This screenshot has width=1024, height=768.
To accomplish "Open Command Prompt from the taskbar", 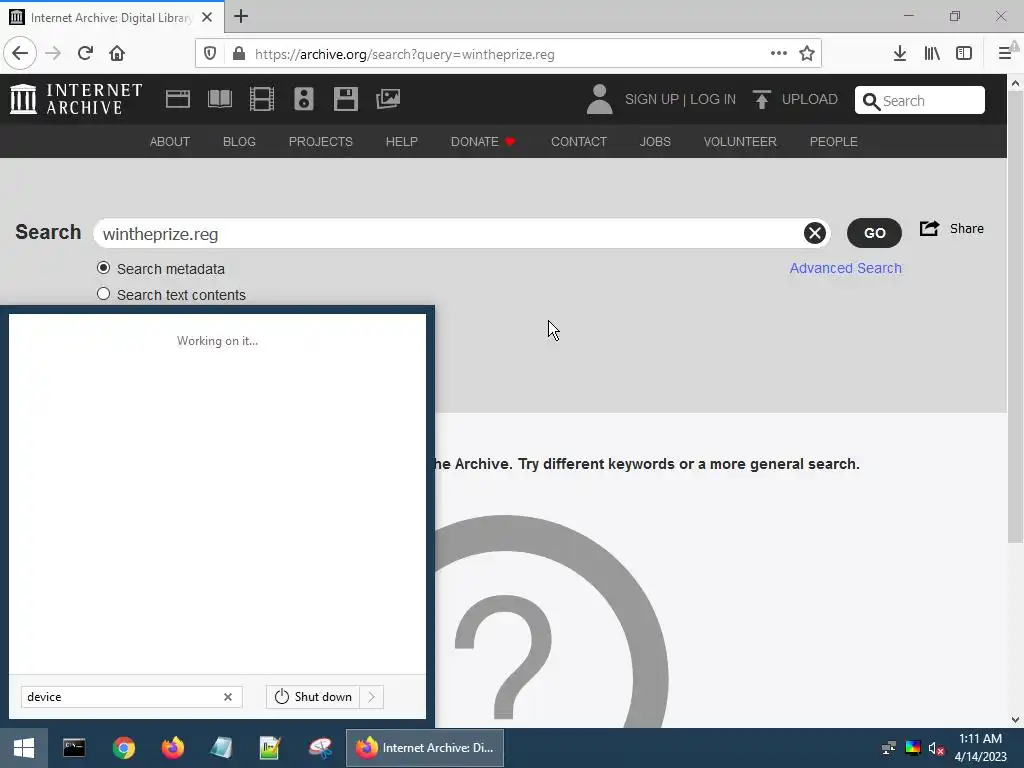I will click(x=74, y=748).
